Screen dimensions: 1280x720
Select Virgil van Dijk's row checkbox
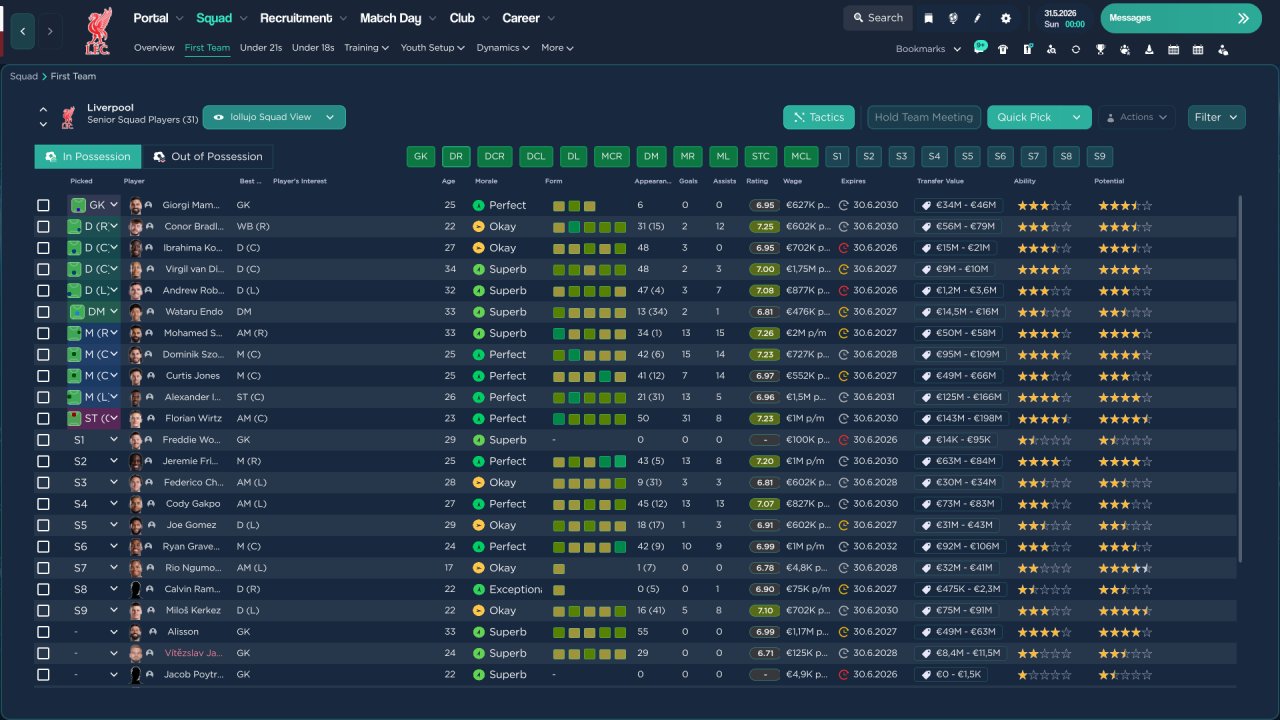pos(43,269)
